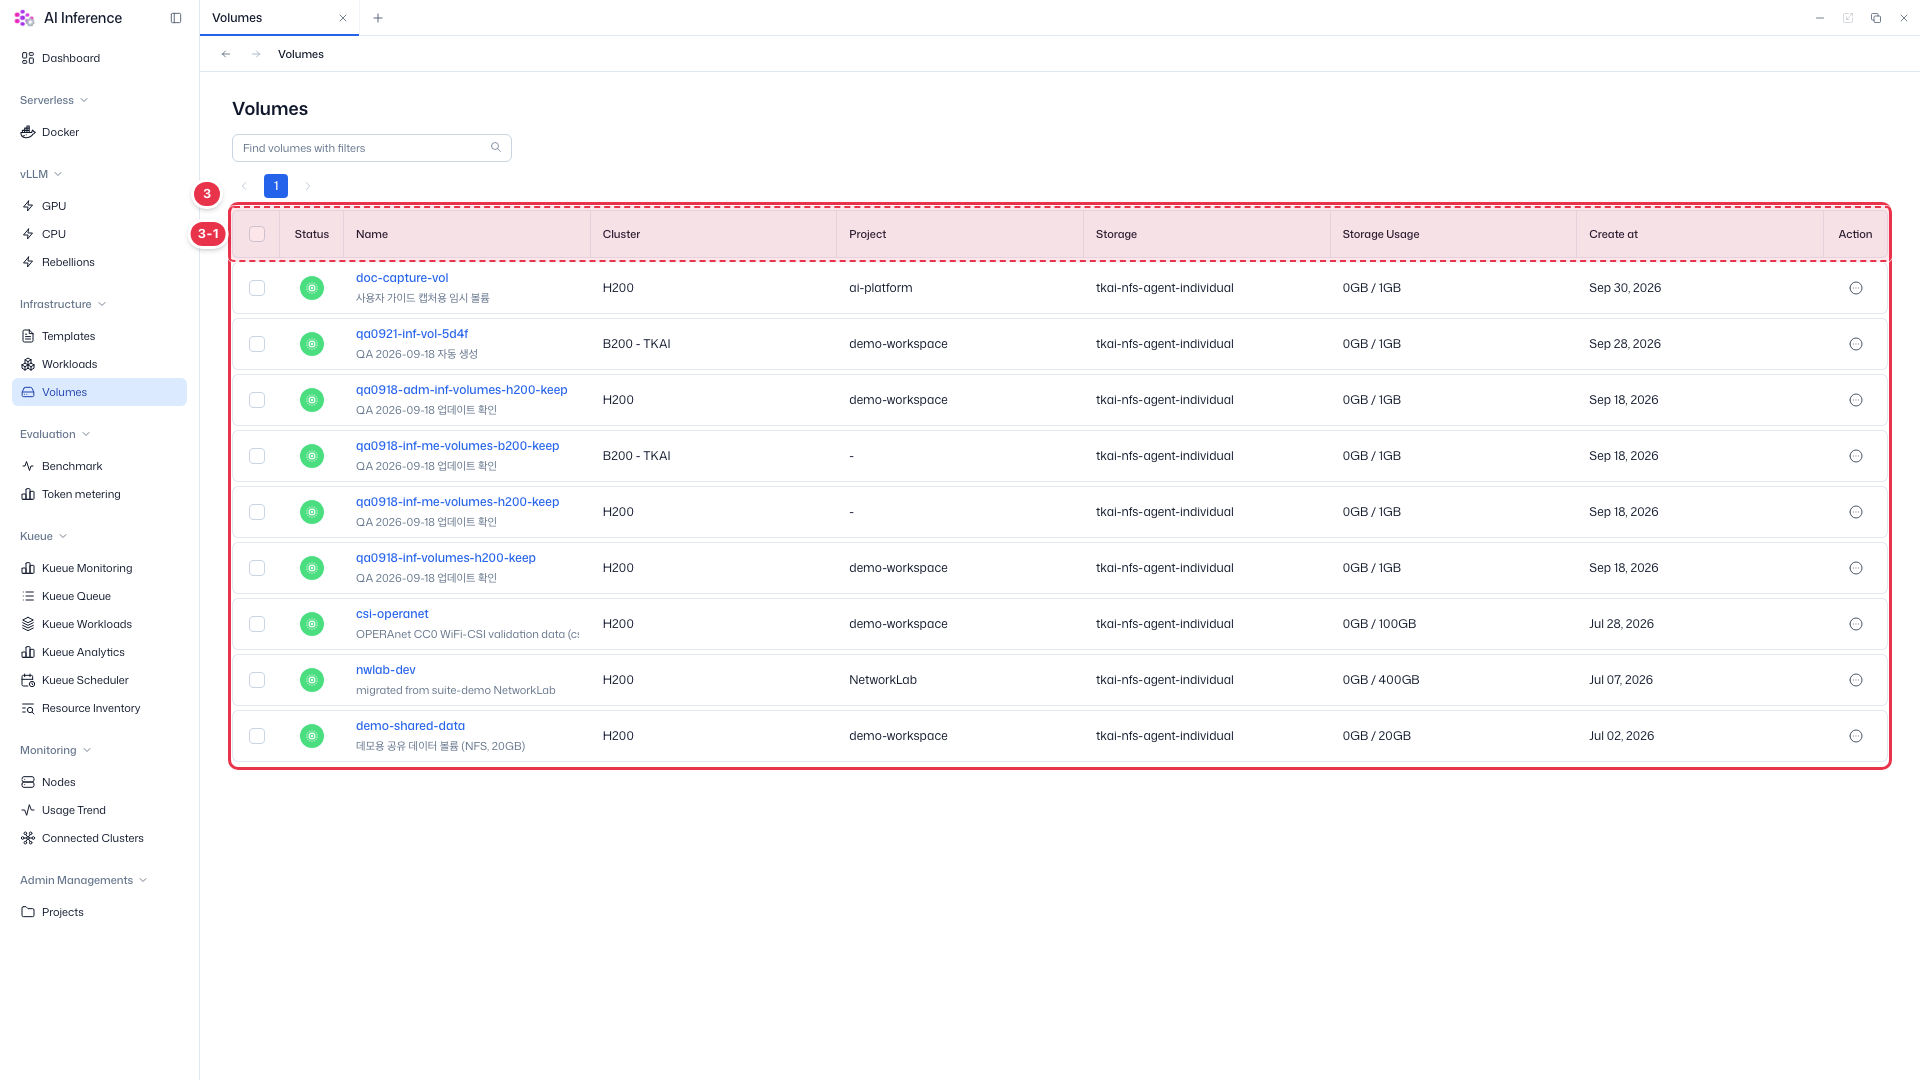Open the csi-operanet volume link
1920x1080 pixels.
392,614
